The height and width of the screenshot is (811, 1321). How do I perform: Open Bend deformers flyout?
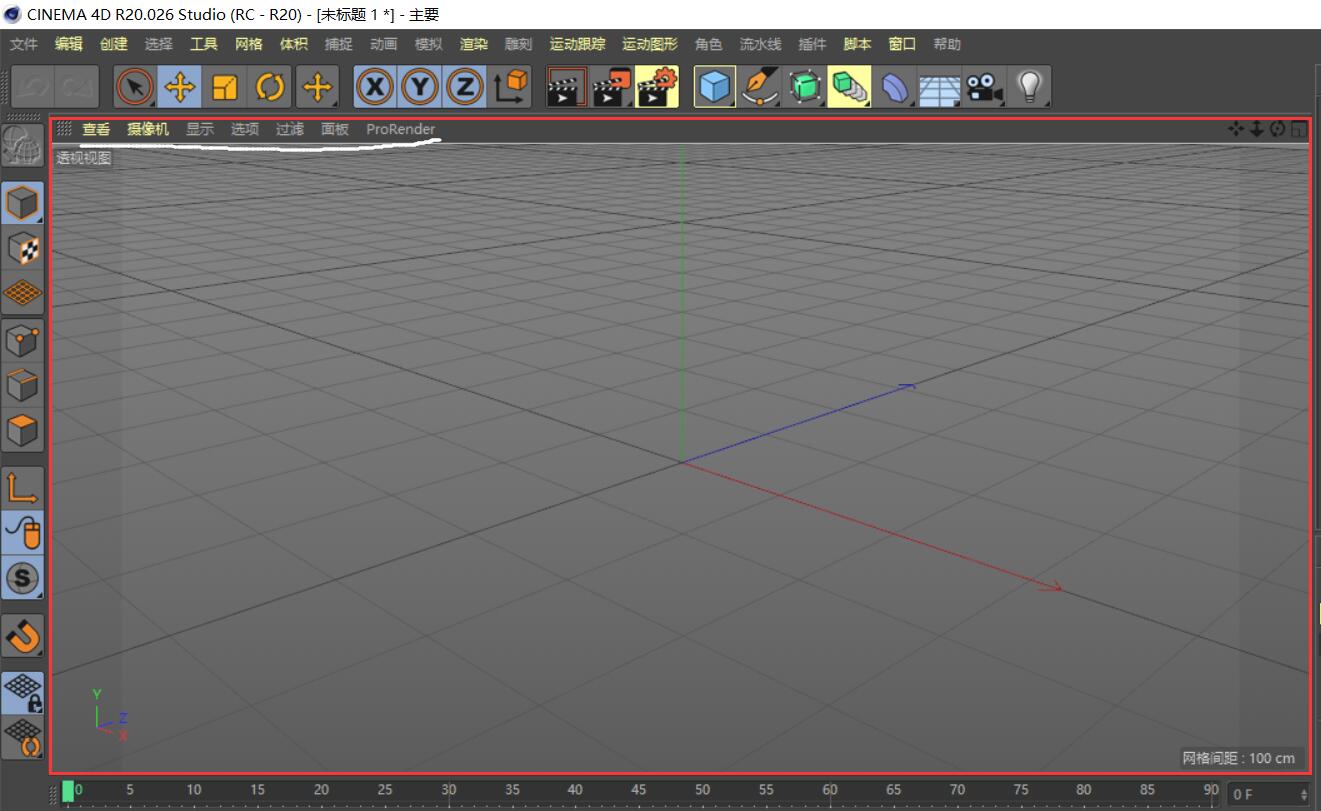tap(895, 87)
